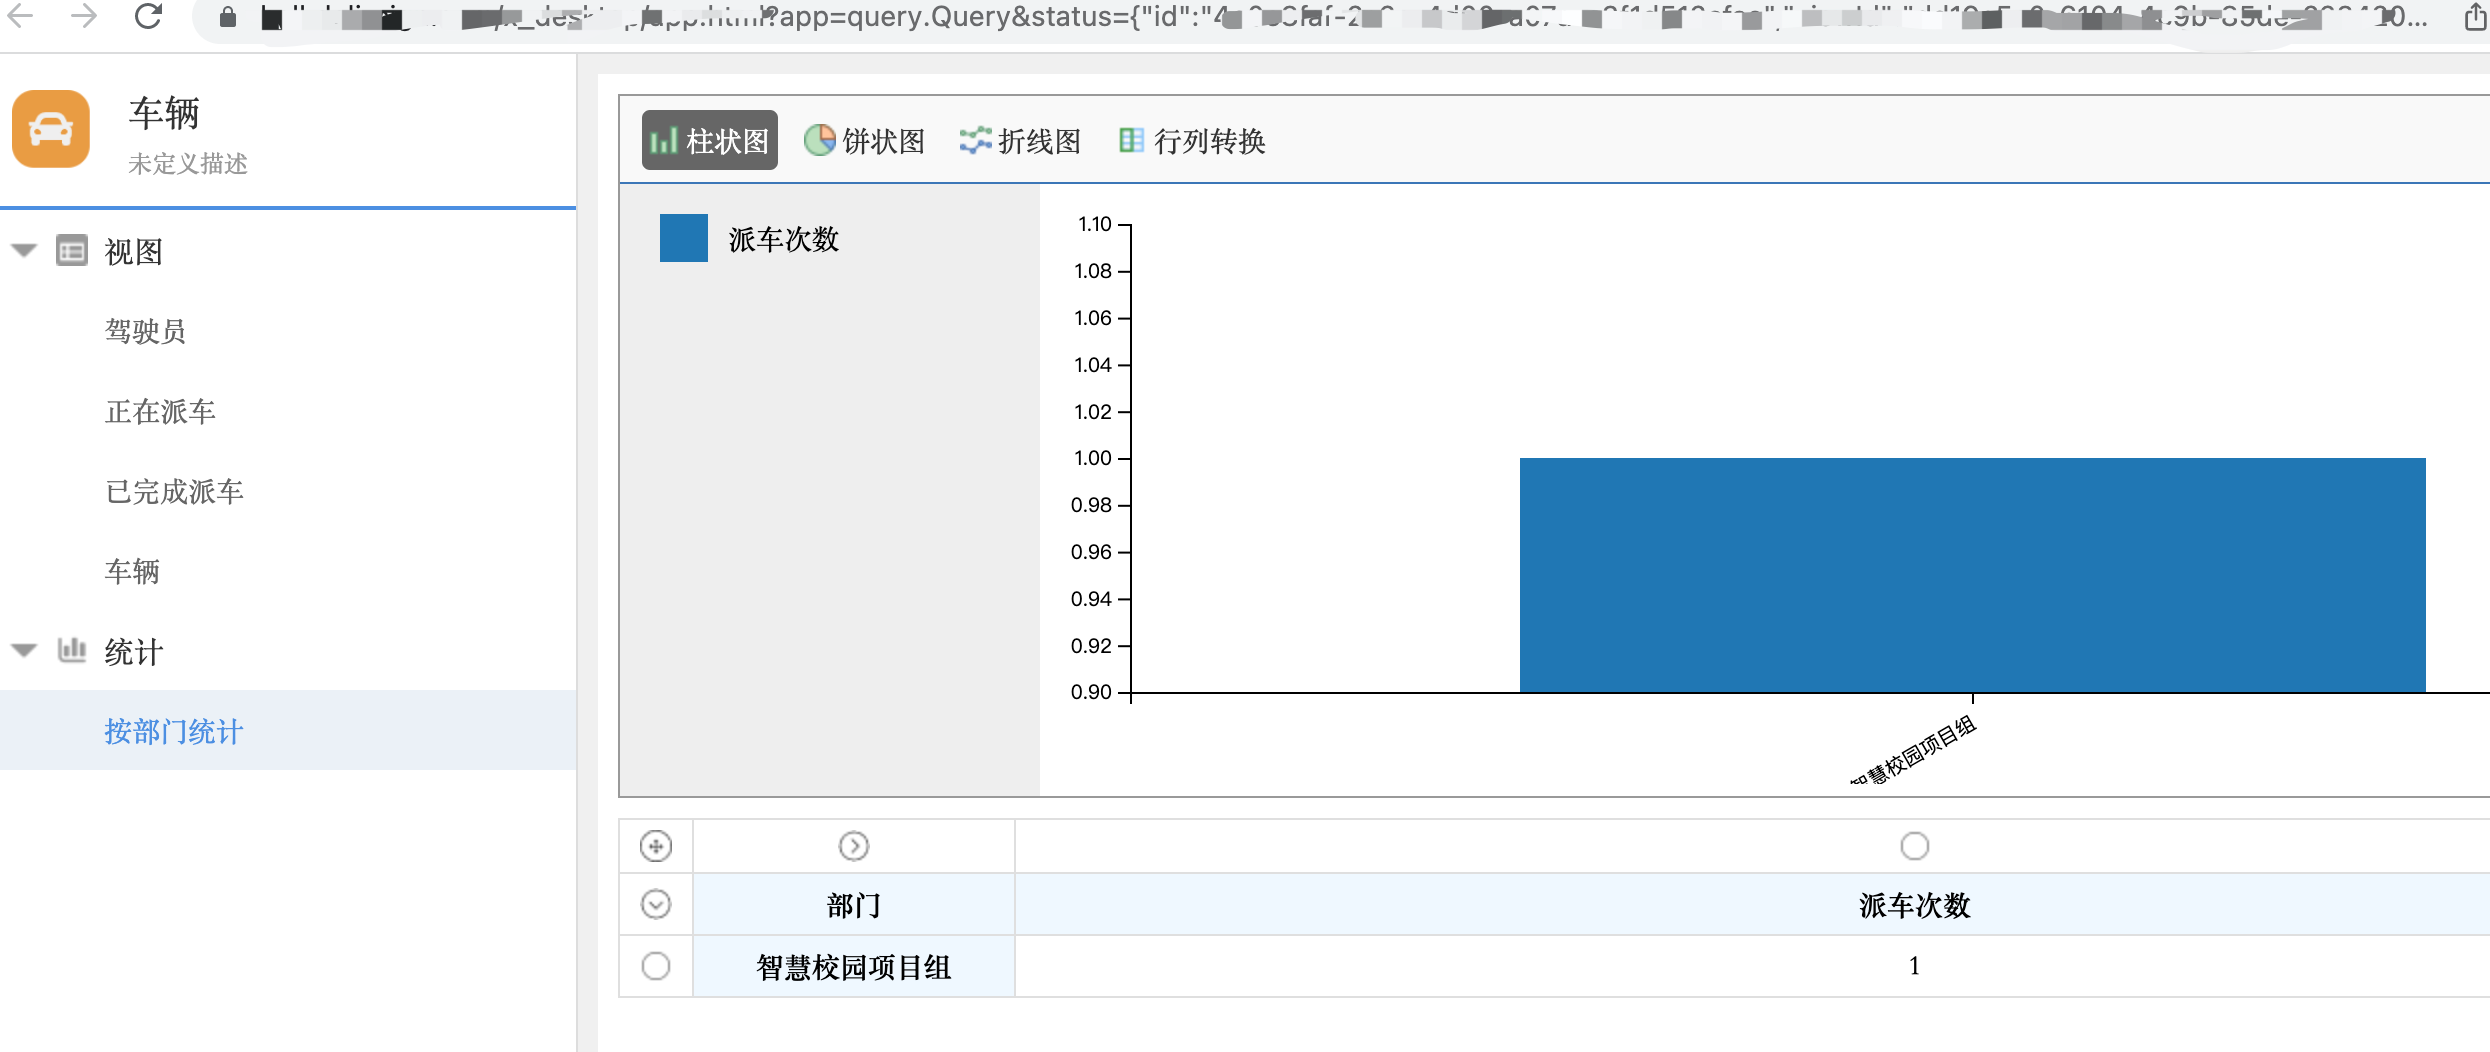The image size is (2490, 1052).
Task: Open the 已完成派车 view
Action: (x=174, y=491)
